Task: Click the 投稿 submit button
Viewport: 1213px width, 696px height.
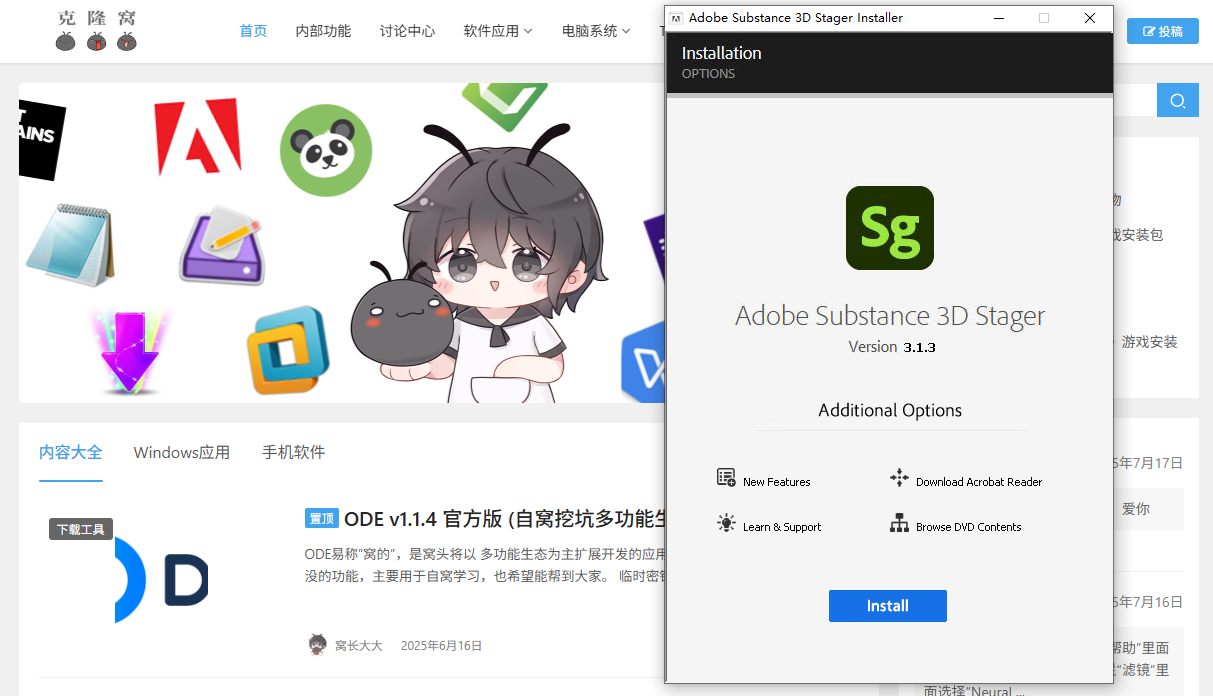Action: [x=1163, y=31]
